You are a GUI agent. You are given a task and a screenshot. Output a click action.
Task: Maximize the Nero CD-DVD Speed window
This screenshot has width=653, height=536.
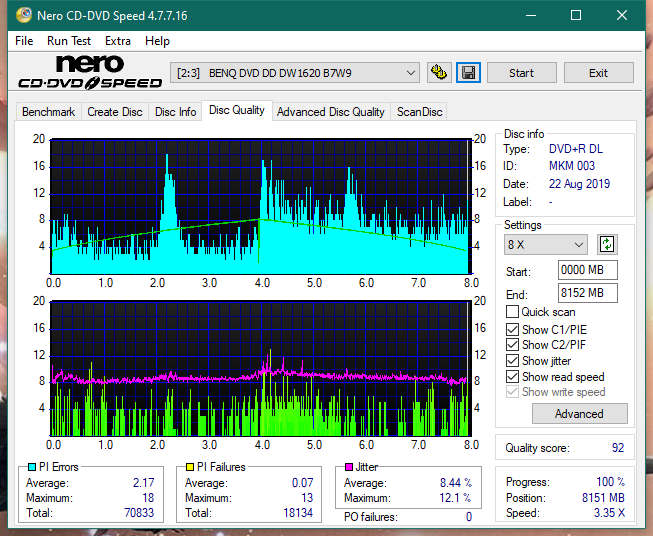(x=576, y=15)
